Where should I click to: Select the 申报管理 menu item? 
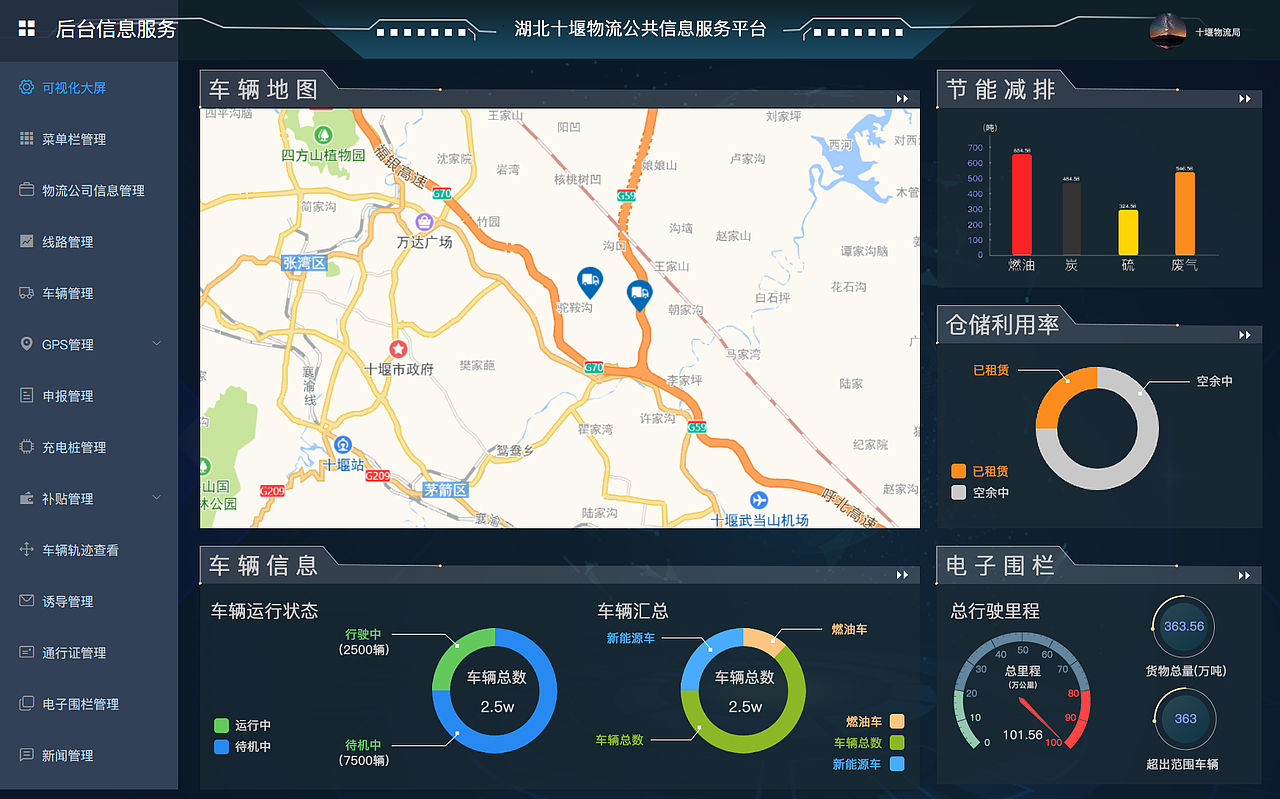point(62,395)
